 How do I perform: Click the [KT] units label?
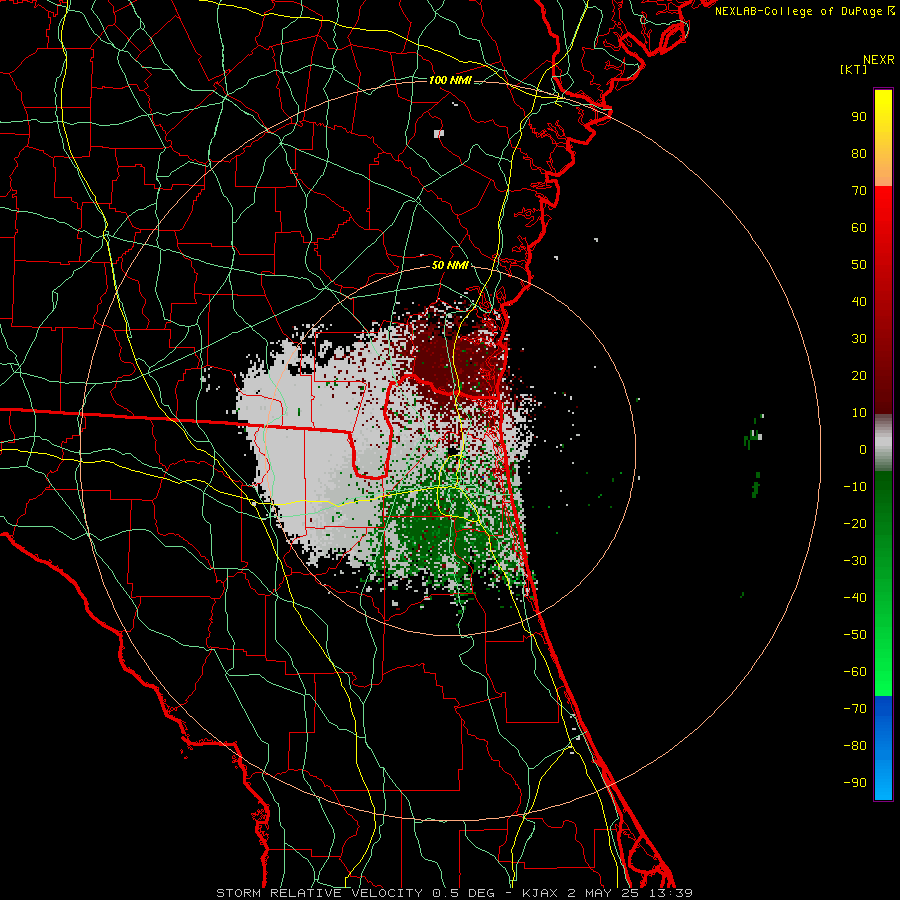click(x=853, y=69)
